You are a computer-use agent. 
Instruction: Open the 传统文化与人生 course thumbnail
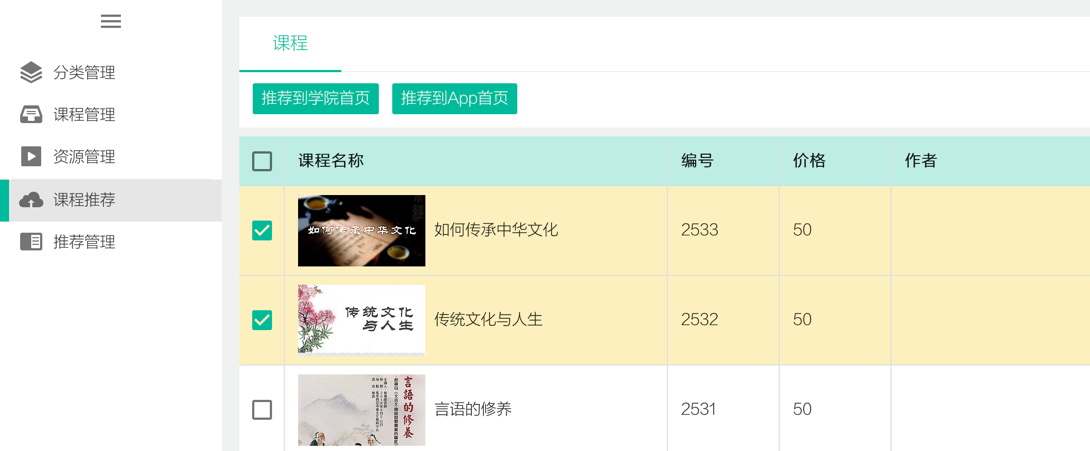coord(361,320)
